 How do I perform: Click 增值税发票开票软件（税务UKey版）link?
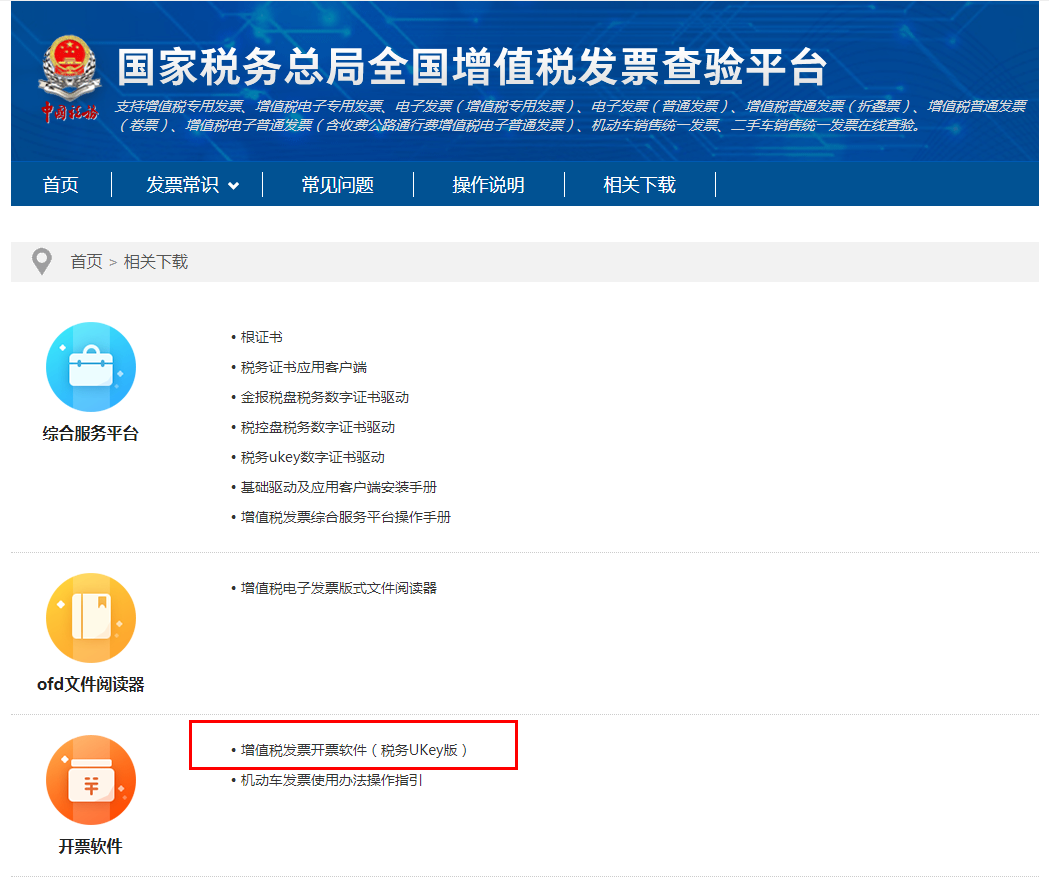[x=354, y=749]
